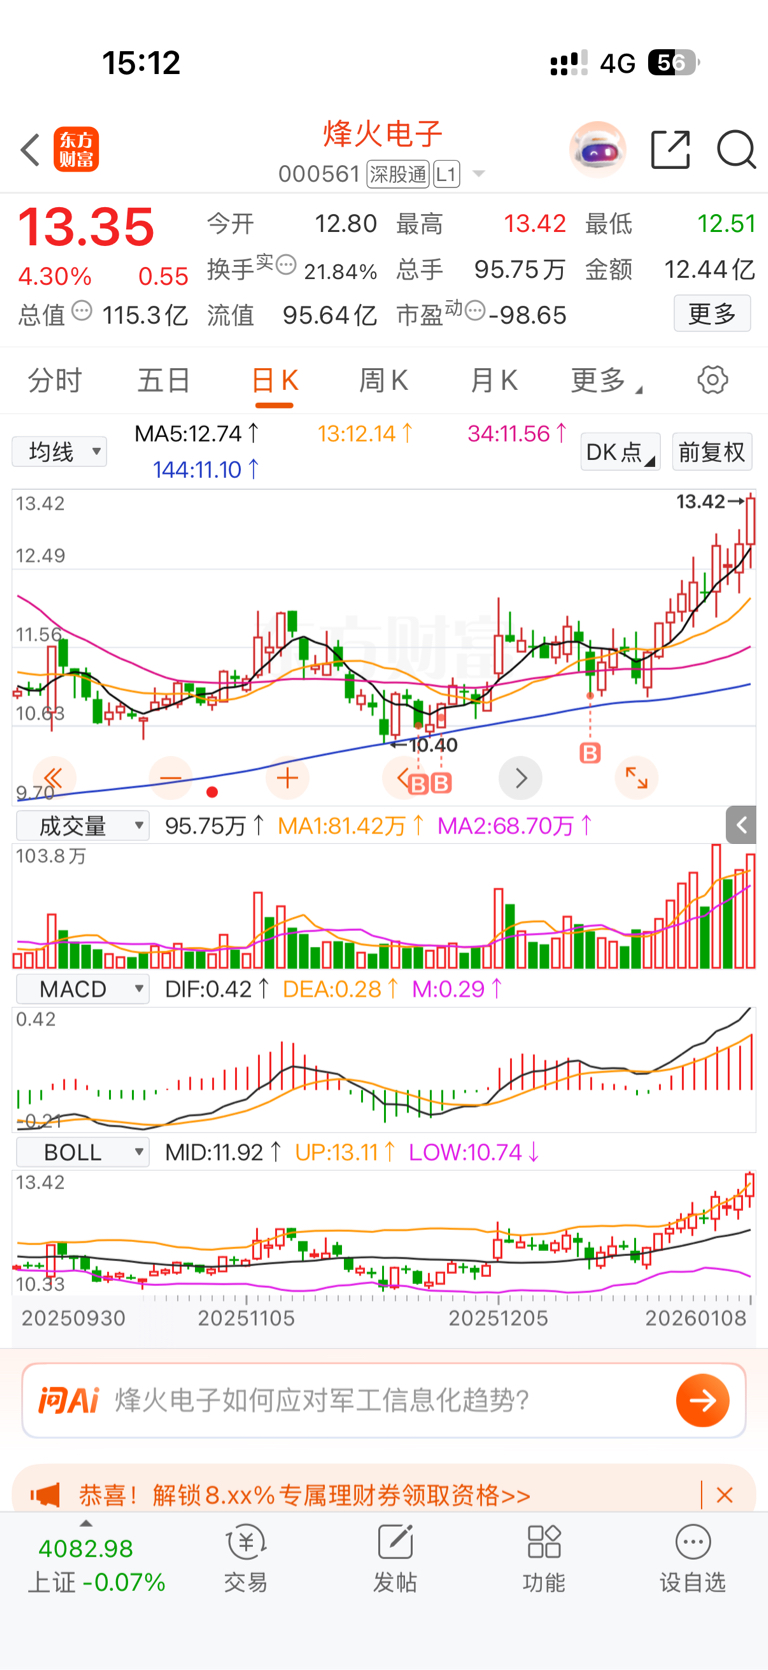This screenshot has width=768, height=1670.
Task: Switch to the 五日 tab
Action: pos(164,380)
